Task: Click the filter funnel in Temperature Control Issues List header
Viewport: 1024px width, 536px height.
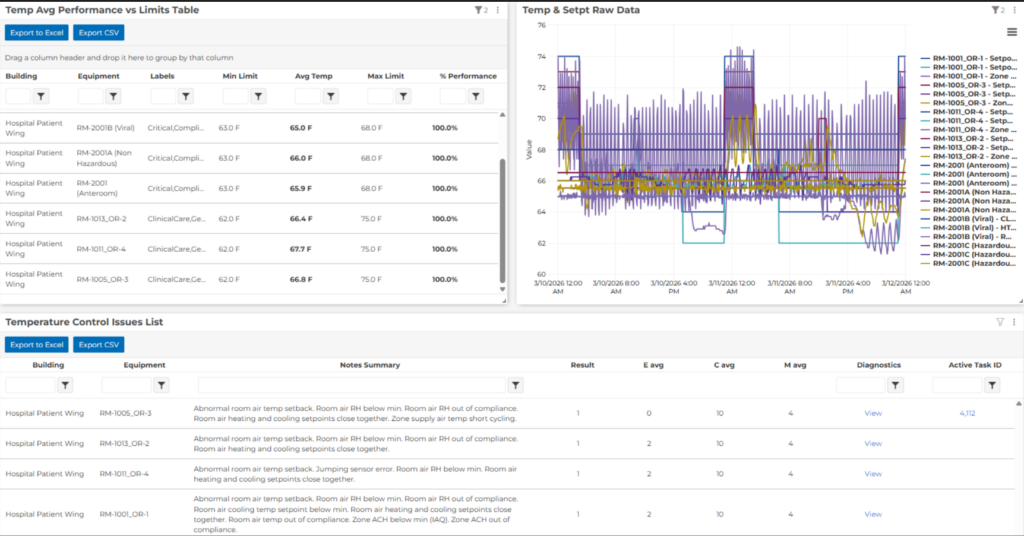Action: point(999,322)
